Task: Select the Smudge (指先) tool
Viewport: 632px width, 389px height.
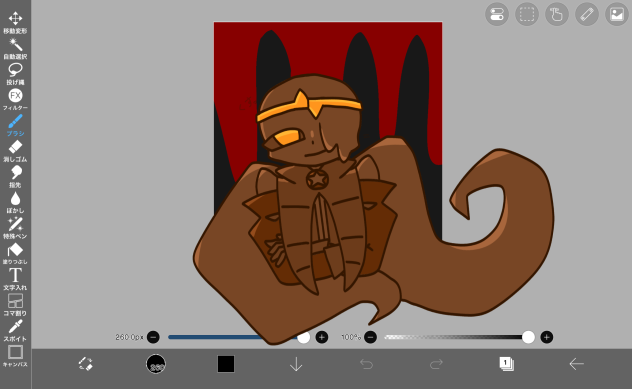Action: tap(15, 177)
